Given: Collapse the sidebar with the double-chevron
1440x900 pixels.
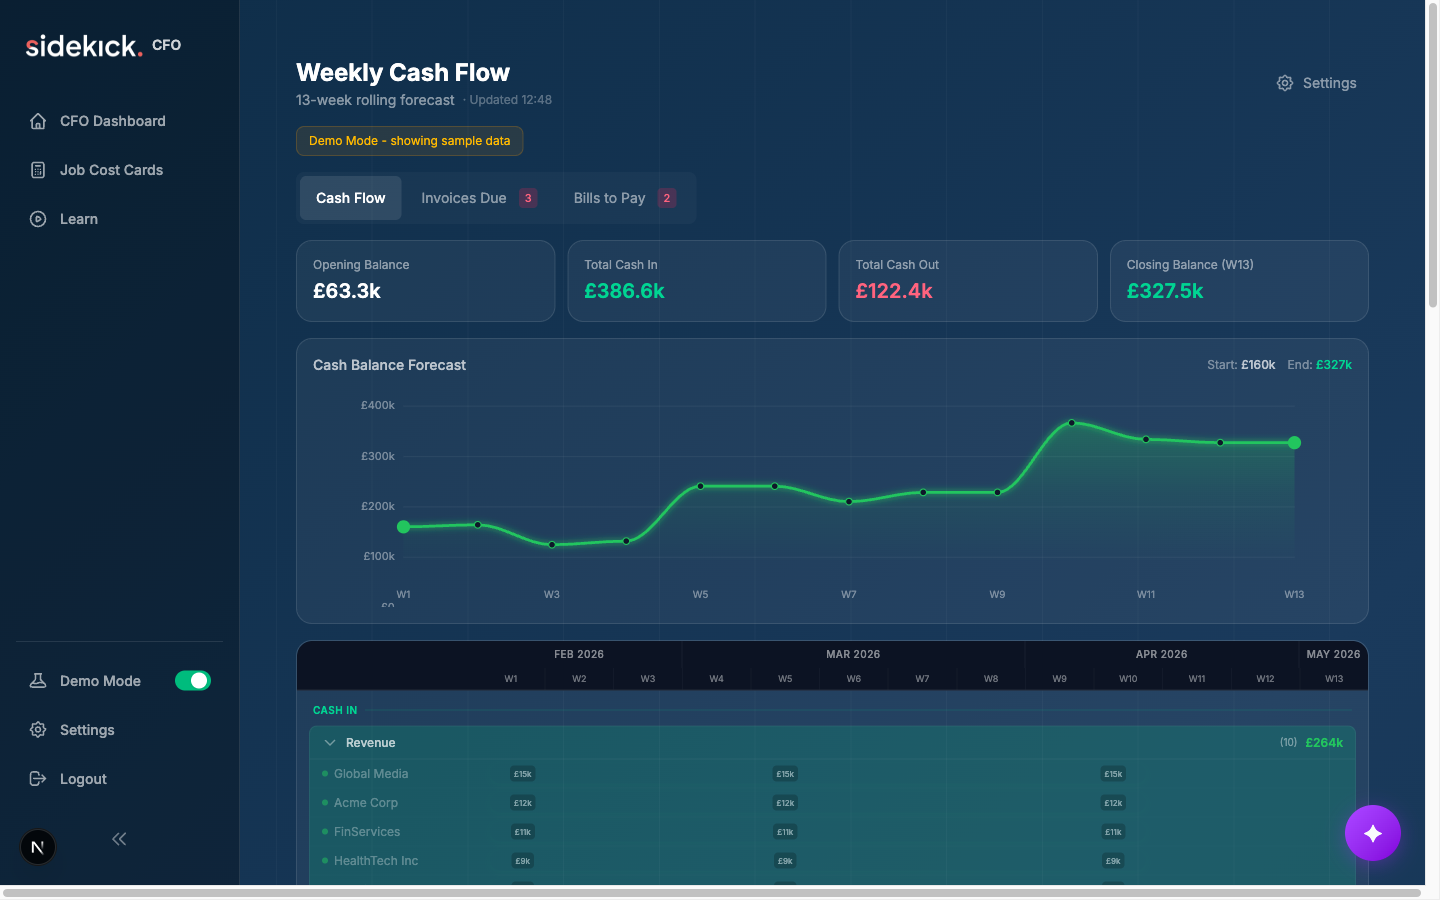Looking at the screenshot, I should point(118,839).
